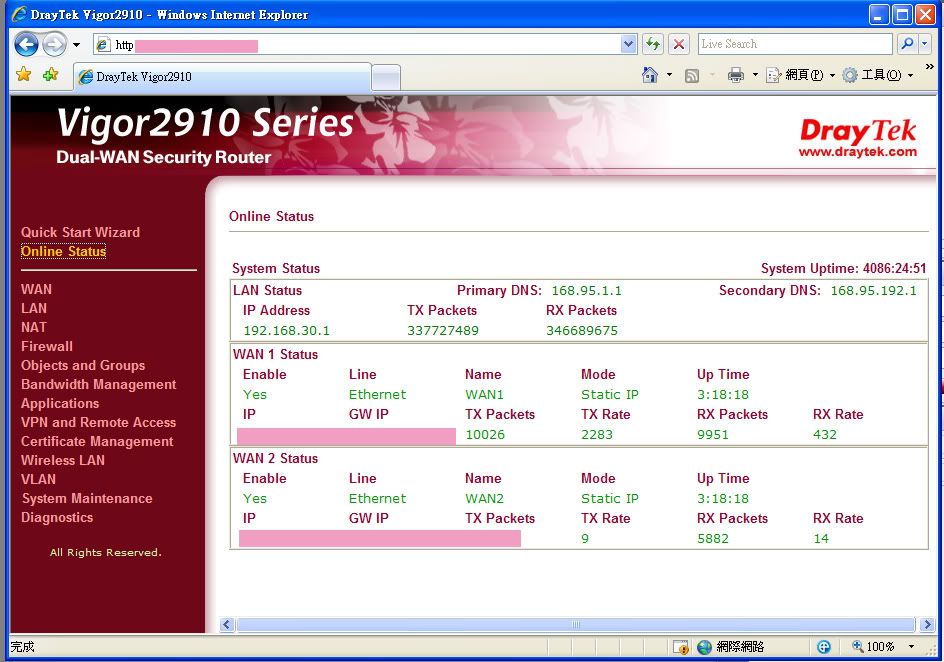
Task: Show more toolbar commands chevron
Action: point(930,67)
